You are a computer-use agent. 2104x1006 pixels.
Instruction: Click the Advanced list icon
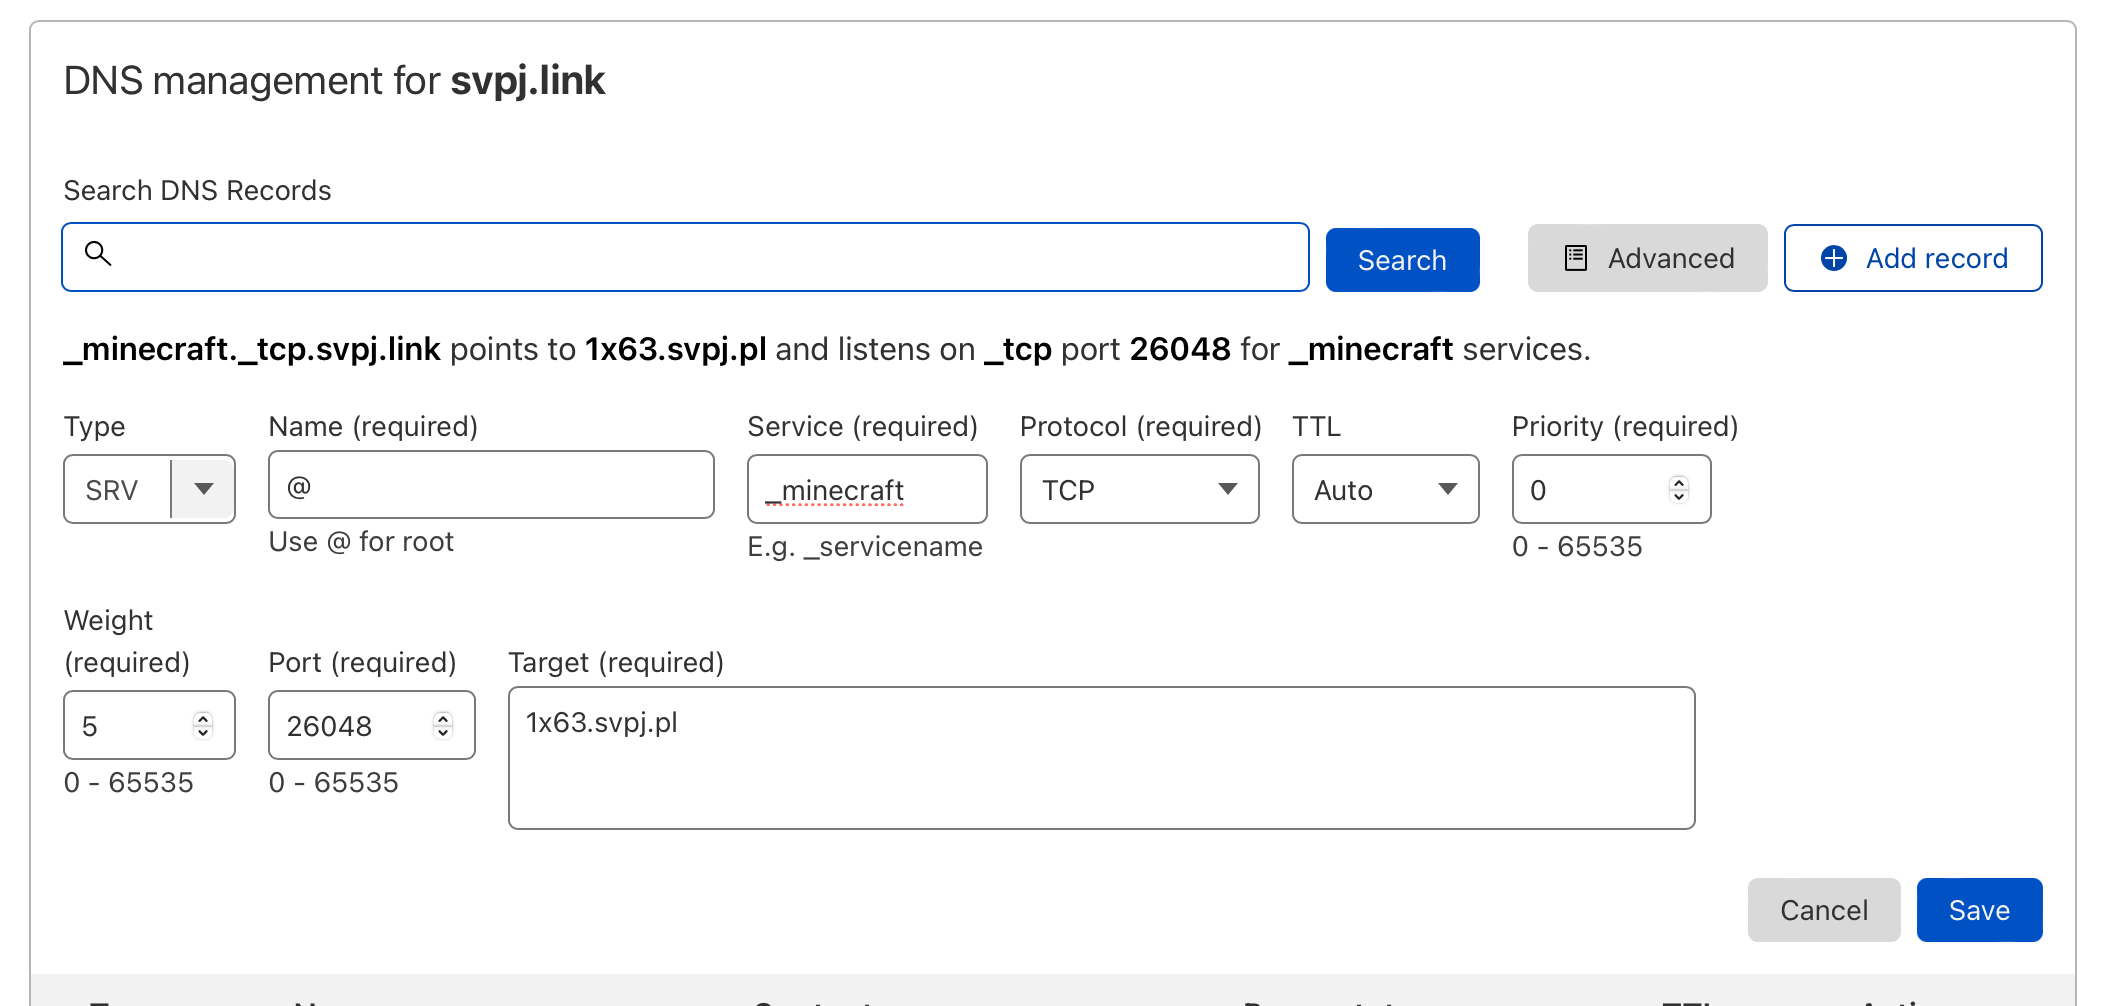click(1576, 258)
